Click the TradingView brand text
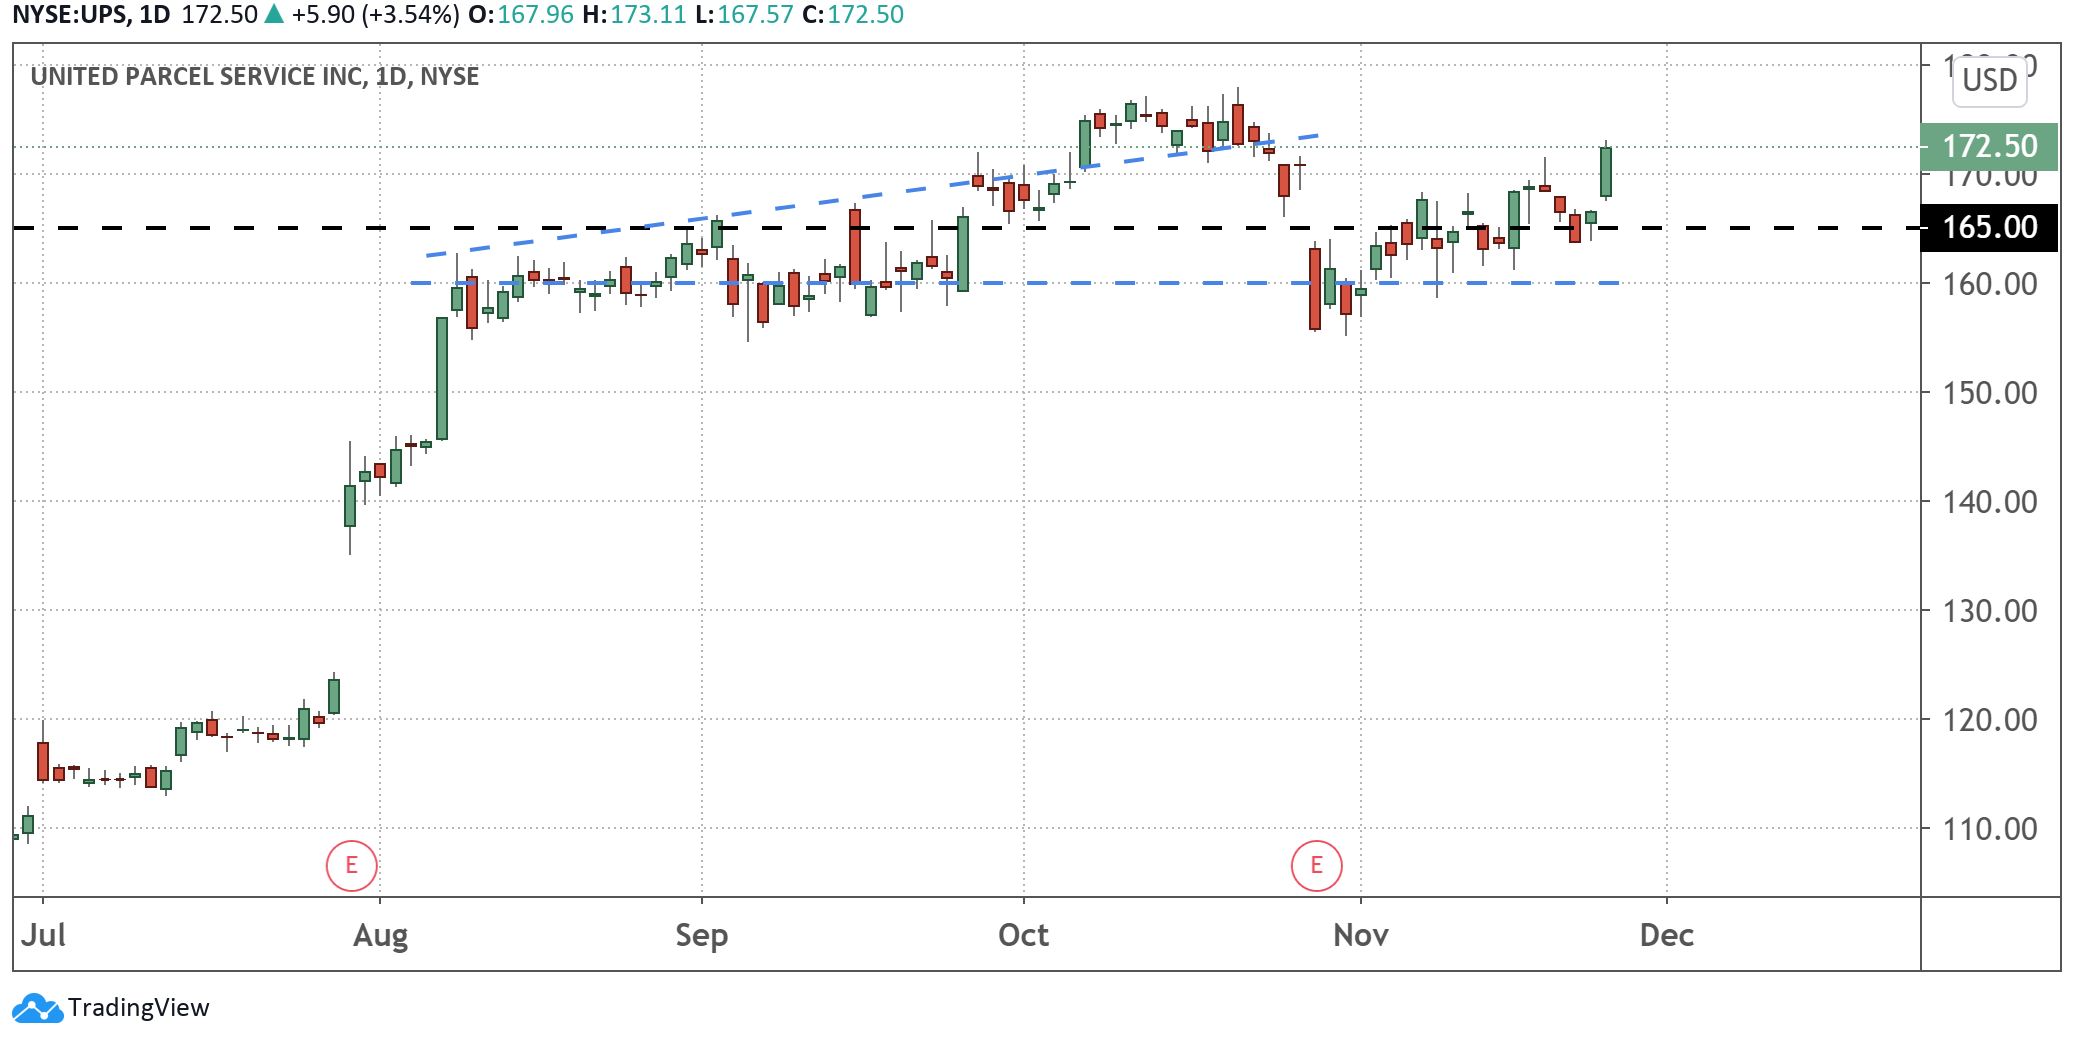The width and height of the screenshot is (2074, 1044). click(x=139, y=1008)
